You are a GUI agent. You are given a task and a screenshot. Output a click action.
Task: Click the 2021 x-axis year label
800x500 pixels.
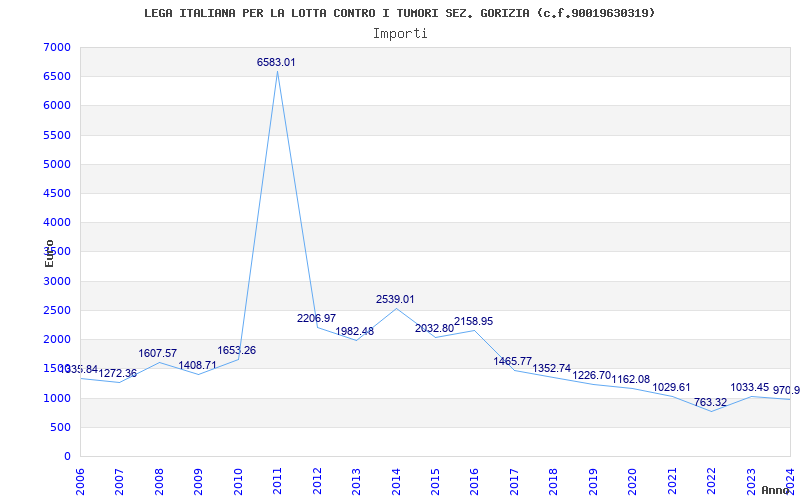click(672, 481)
